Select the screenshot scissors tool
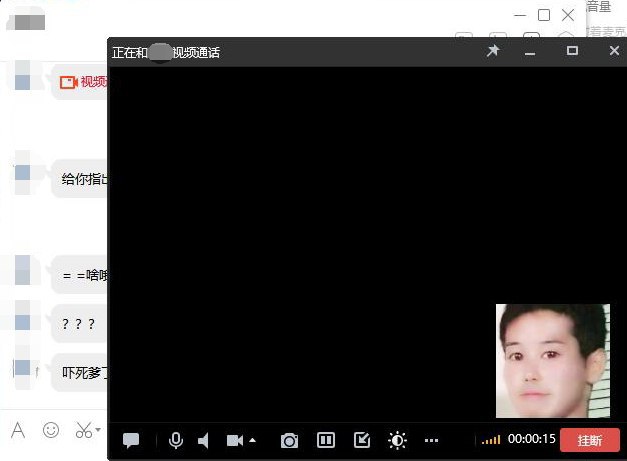 point(82,430)
